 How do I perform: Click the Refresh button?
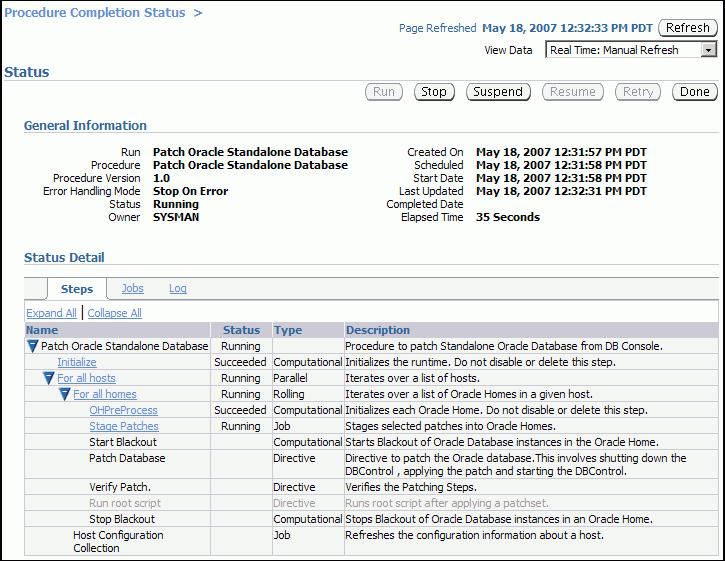pyautogui.click(x=687, y=28)
